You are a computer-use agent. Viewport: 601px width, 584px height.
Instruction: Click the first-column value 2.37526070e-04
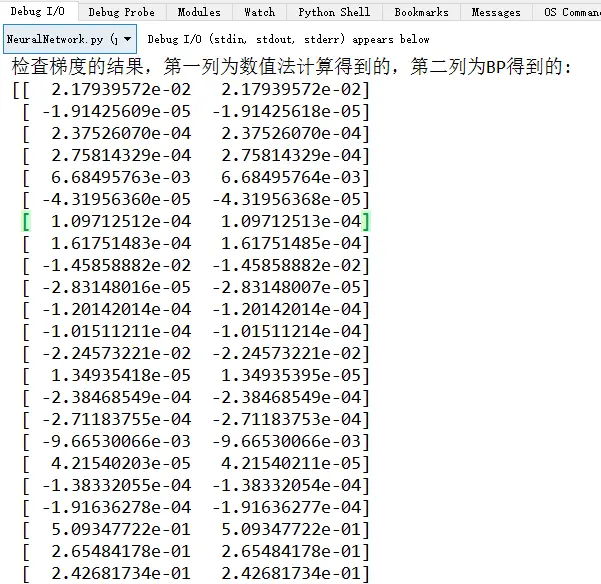point(121,133)
